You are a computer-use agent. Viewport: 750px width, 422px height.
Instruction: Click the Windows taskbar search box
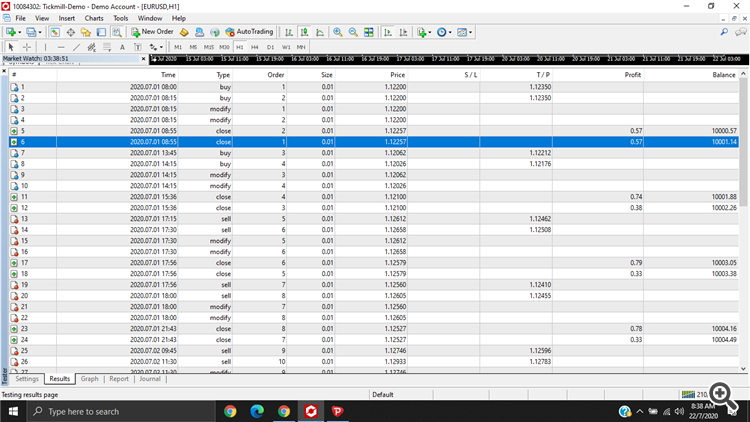click(121, 411)
